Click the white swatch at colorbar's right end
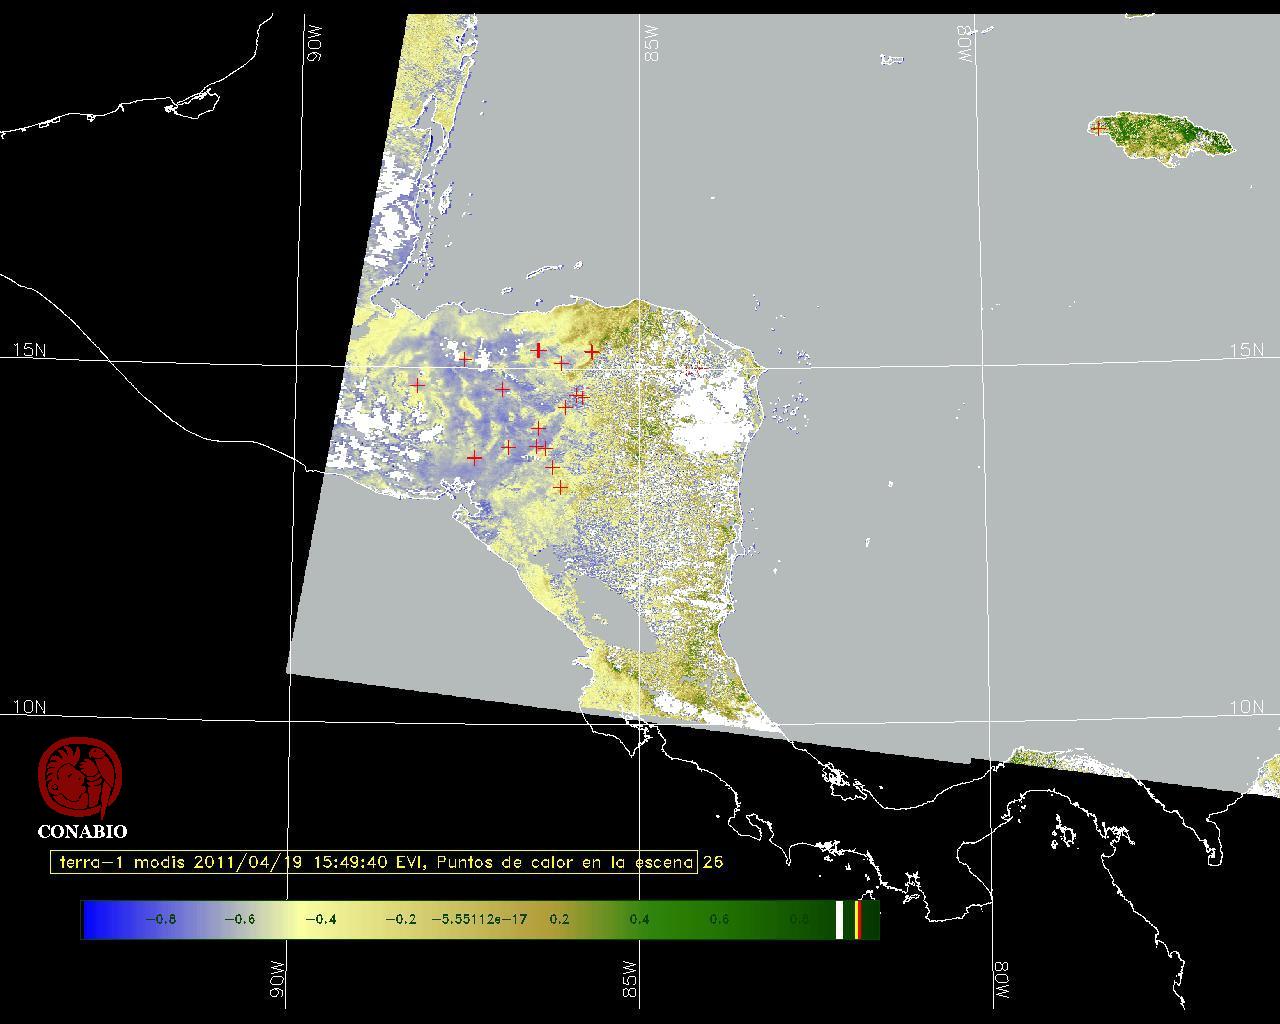 pos(839,919)
